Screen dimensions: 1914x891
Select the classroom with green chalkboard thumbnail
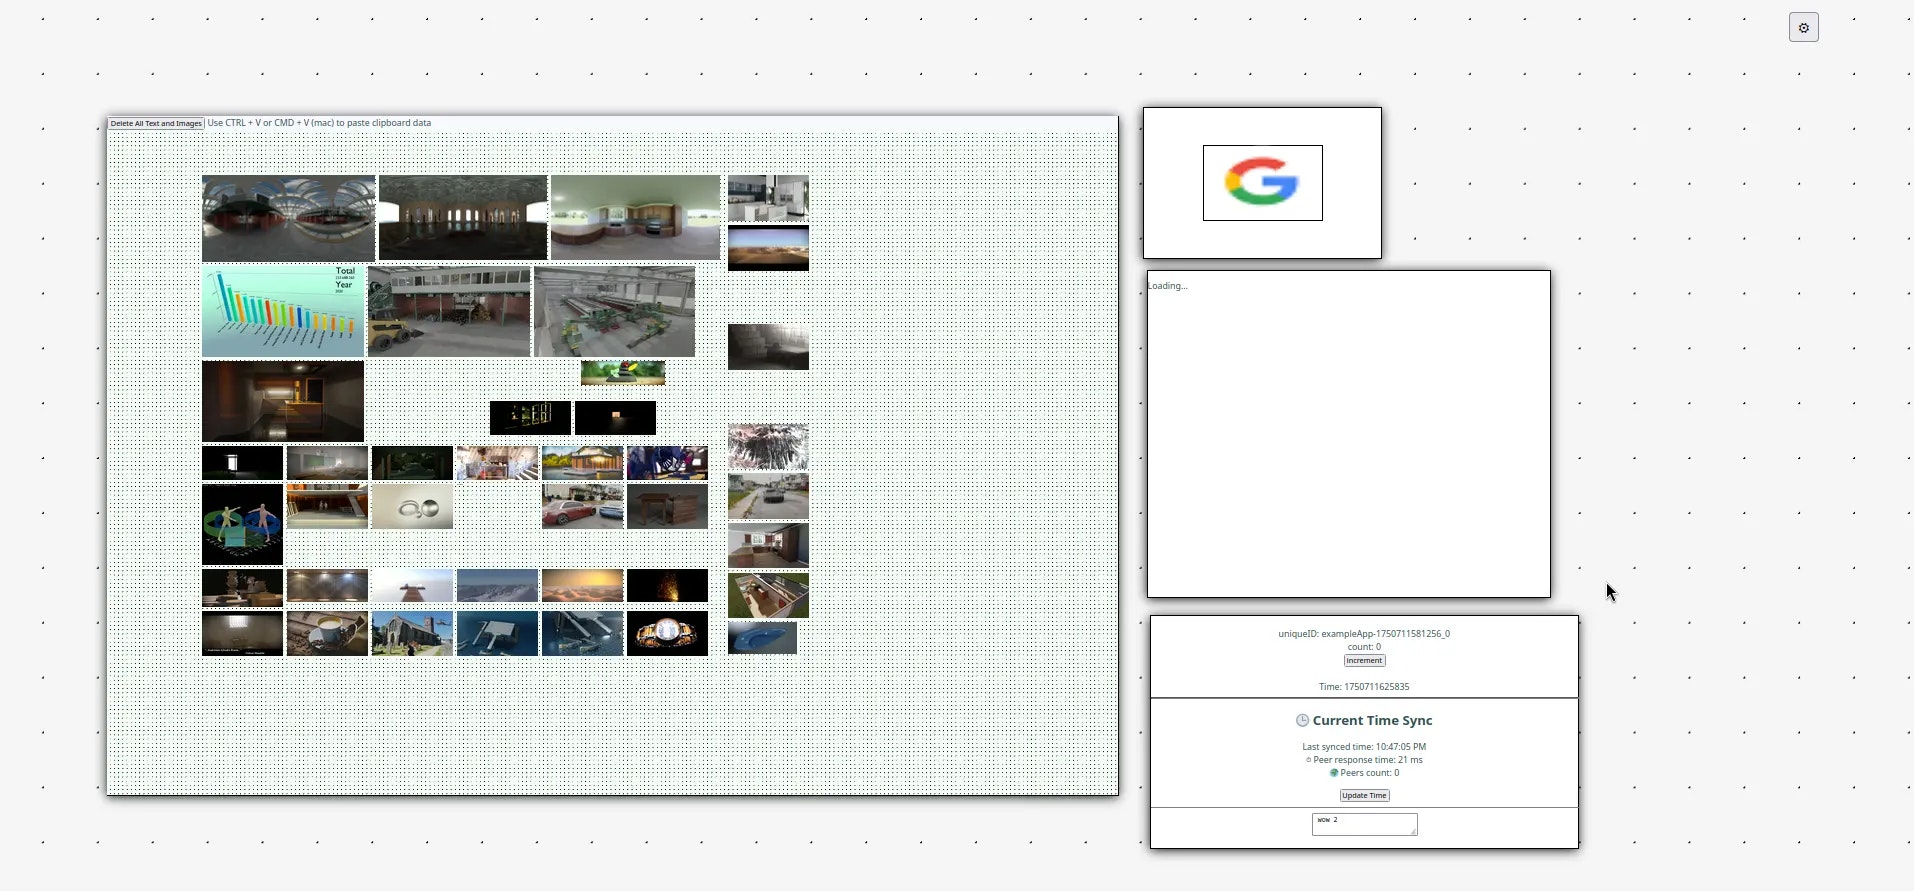pos(327,463)
